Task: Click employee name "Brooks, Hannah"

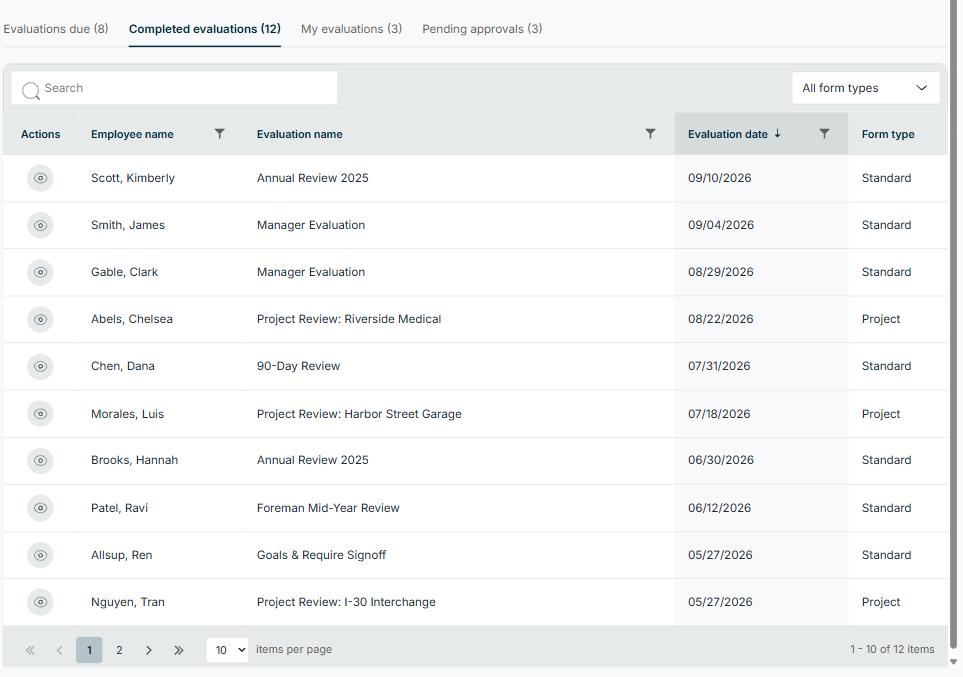Action: tap(135, 460)
